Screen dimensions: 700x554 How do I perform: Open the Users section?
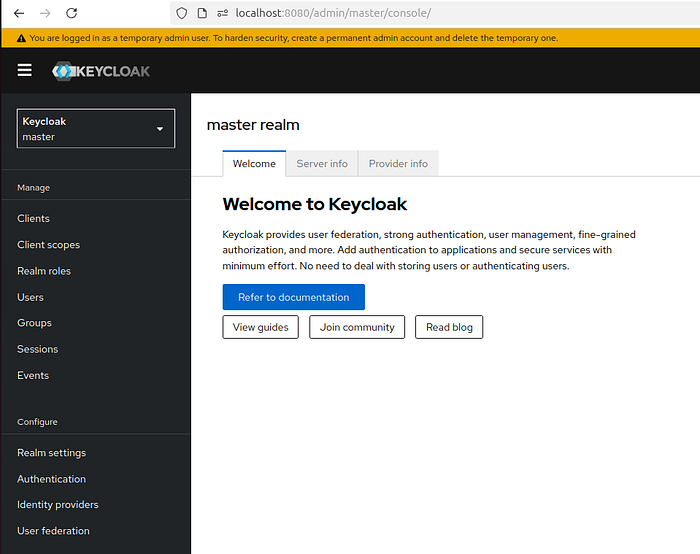pyautogui.click(x=30, y=297)
